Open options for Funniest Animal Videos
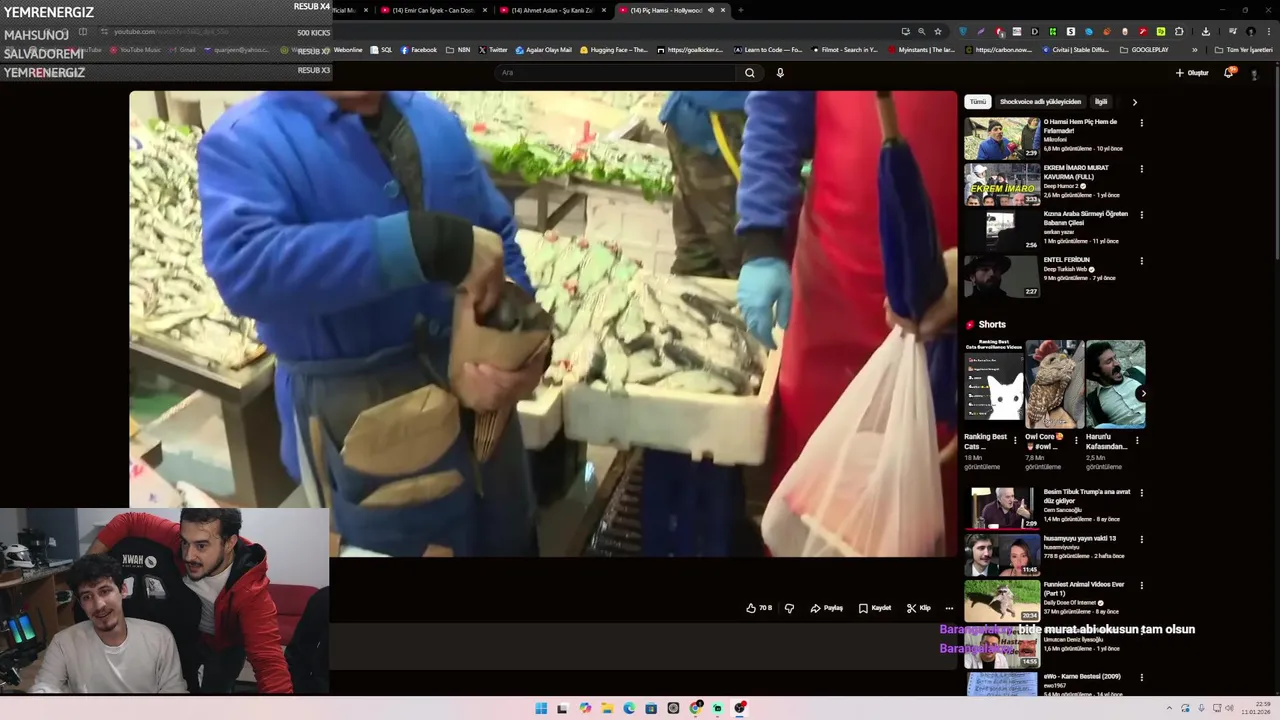Image resolution: width=1280 pixels, height=720 pixels. click(x=1141, y=585)
